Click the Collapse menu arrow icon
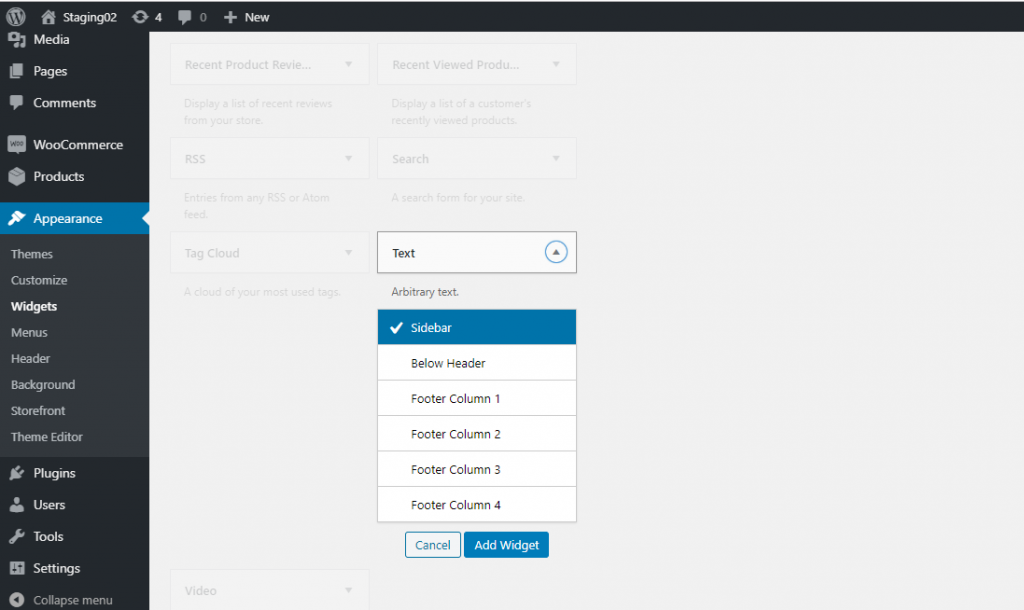Viewport: 1024px width, 610px height. pos(17,600)
